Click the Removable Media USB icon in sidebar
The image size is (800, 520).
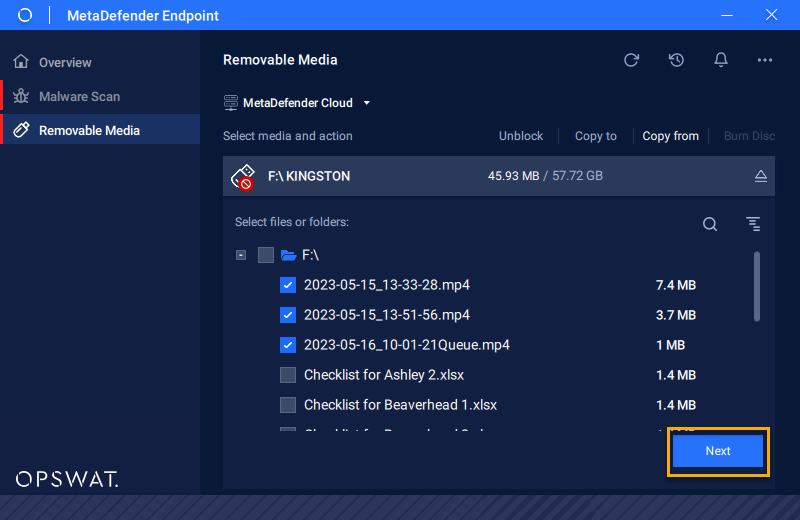[21, 130]
